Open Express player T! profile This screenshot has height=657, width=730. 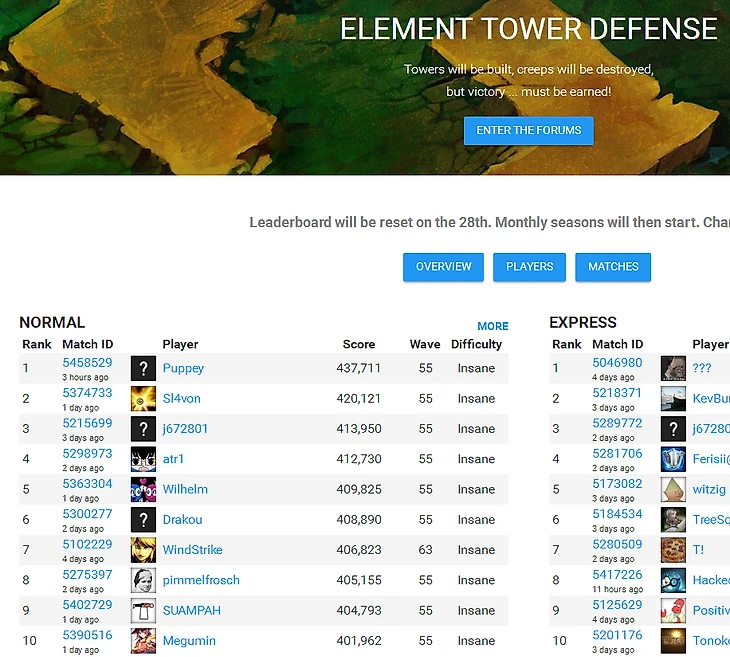pos(698,550)
